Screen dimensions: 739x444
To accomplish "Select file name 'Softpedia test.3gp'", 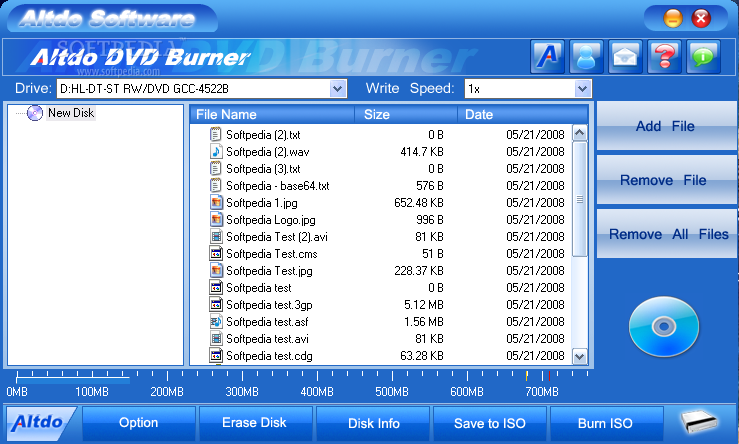I will point(269,304).
